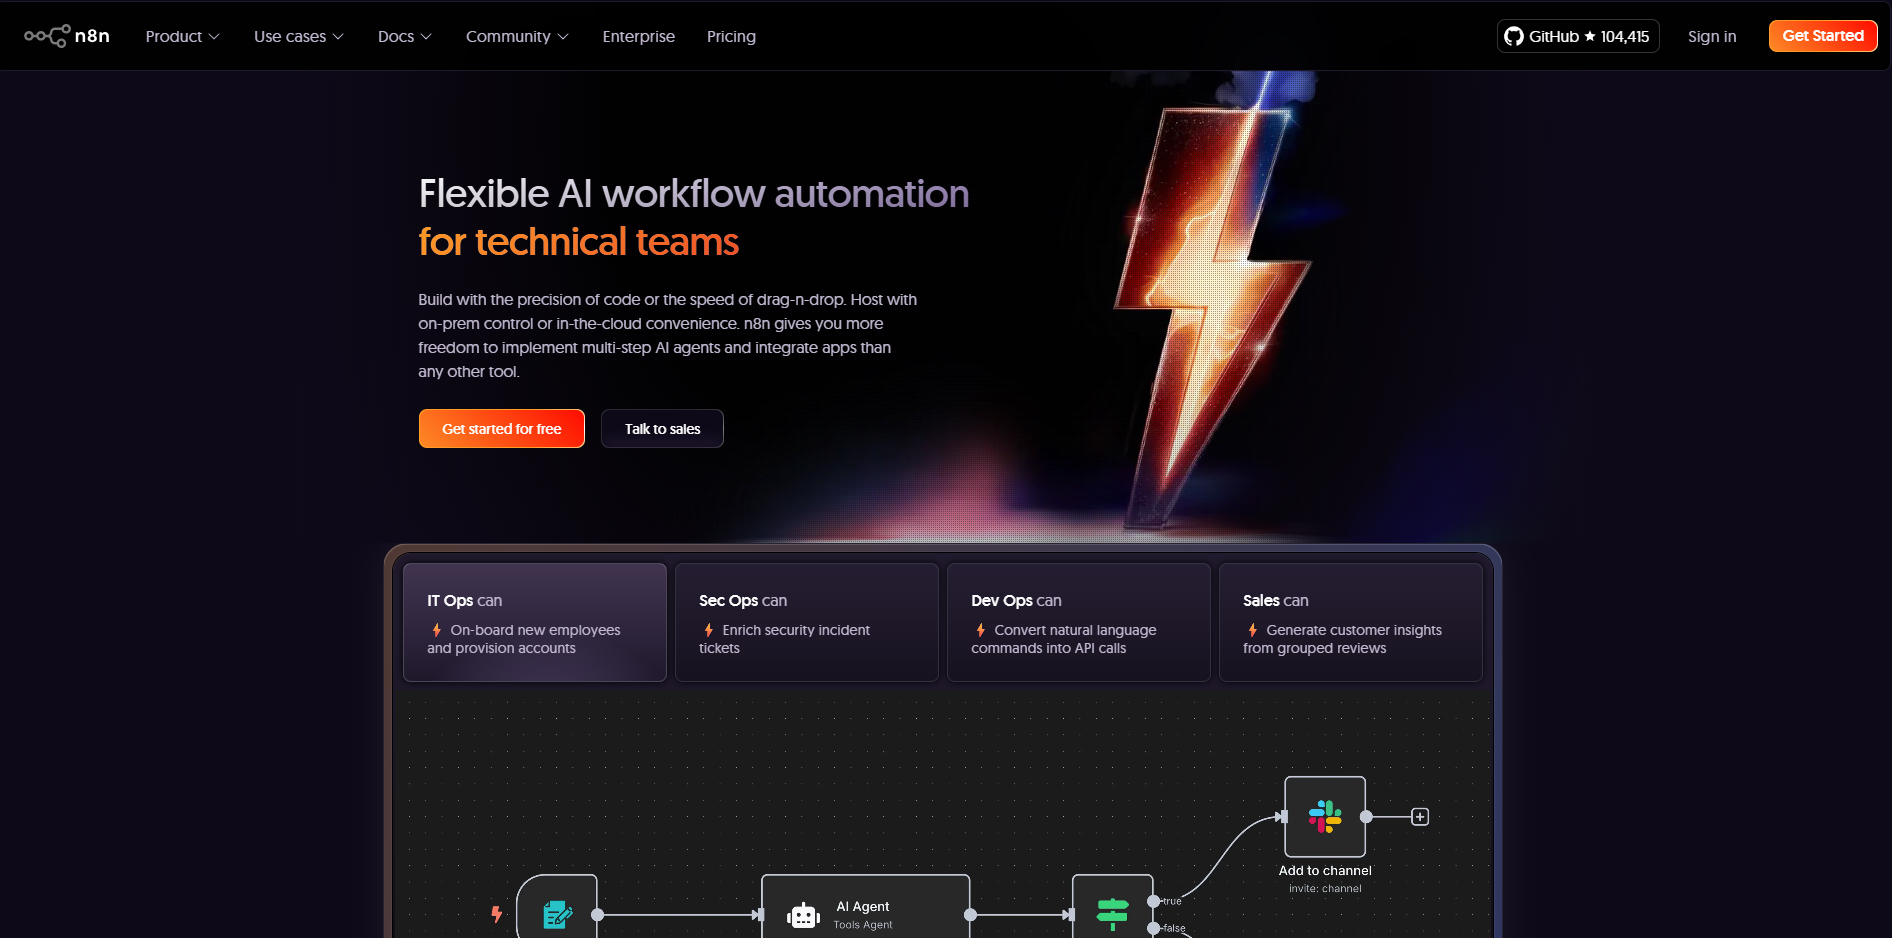The image size is (1892, 938).
Task: Select the true branch connector on the switch node
Action: 1154,901
